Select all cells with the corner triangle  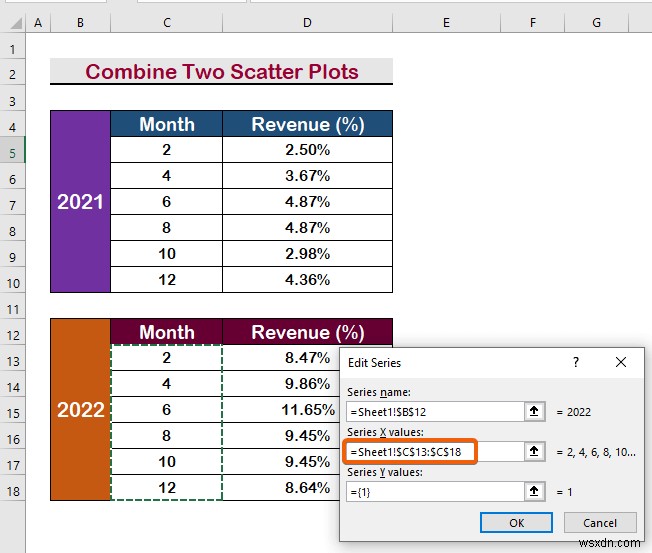click(15, 23)
